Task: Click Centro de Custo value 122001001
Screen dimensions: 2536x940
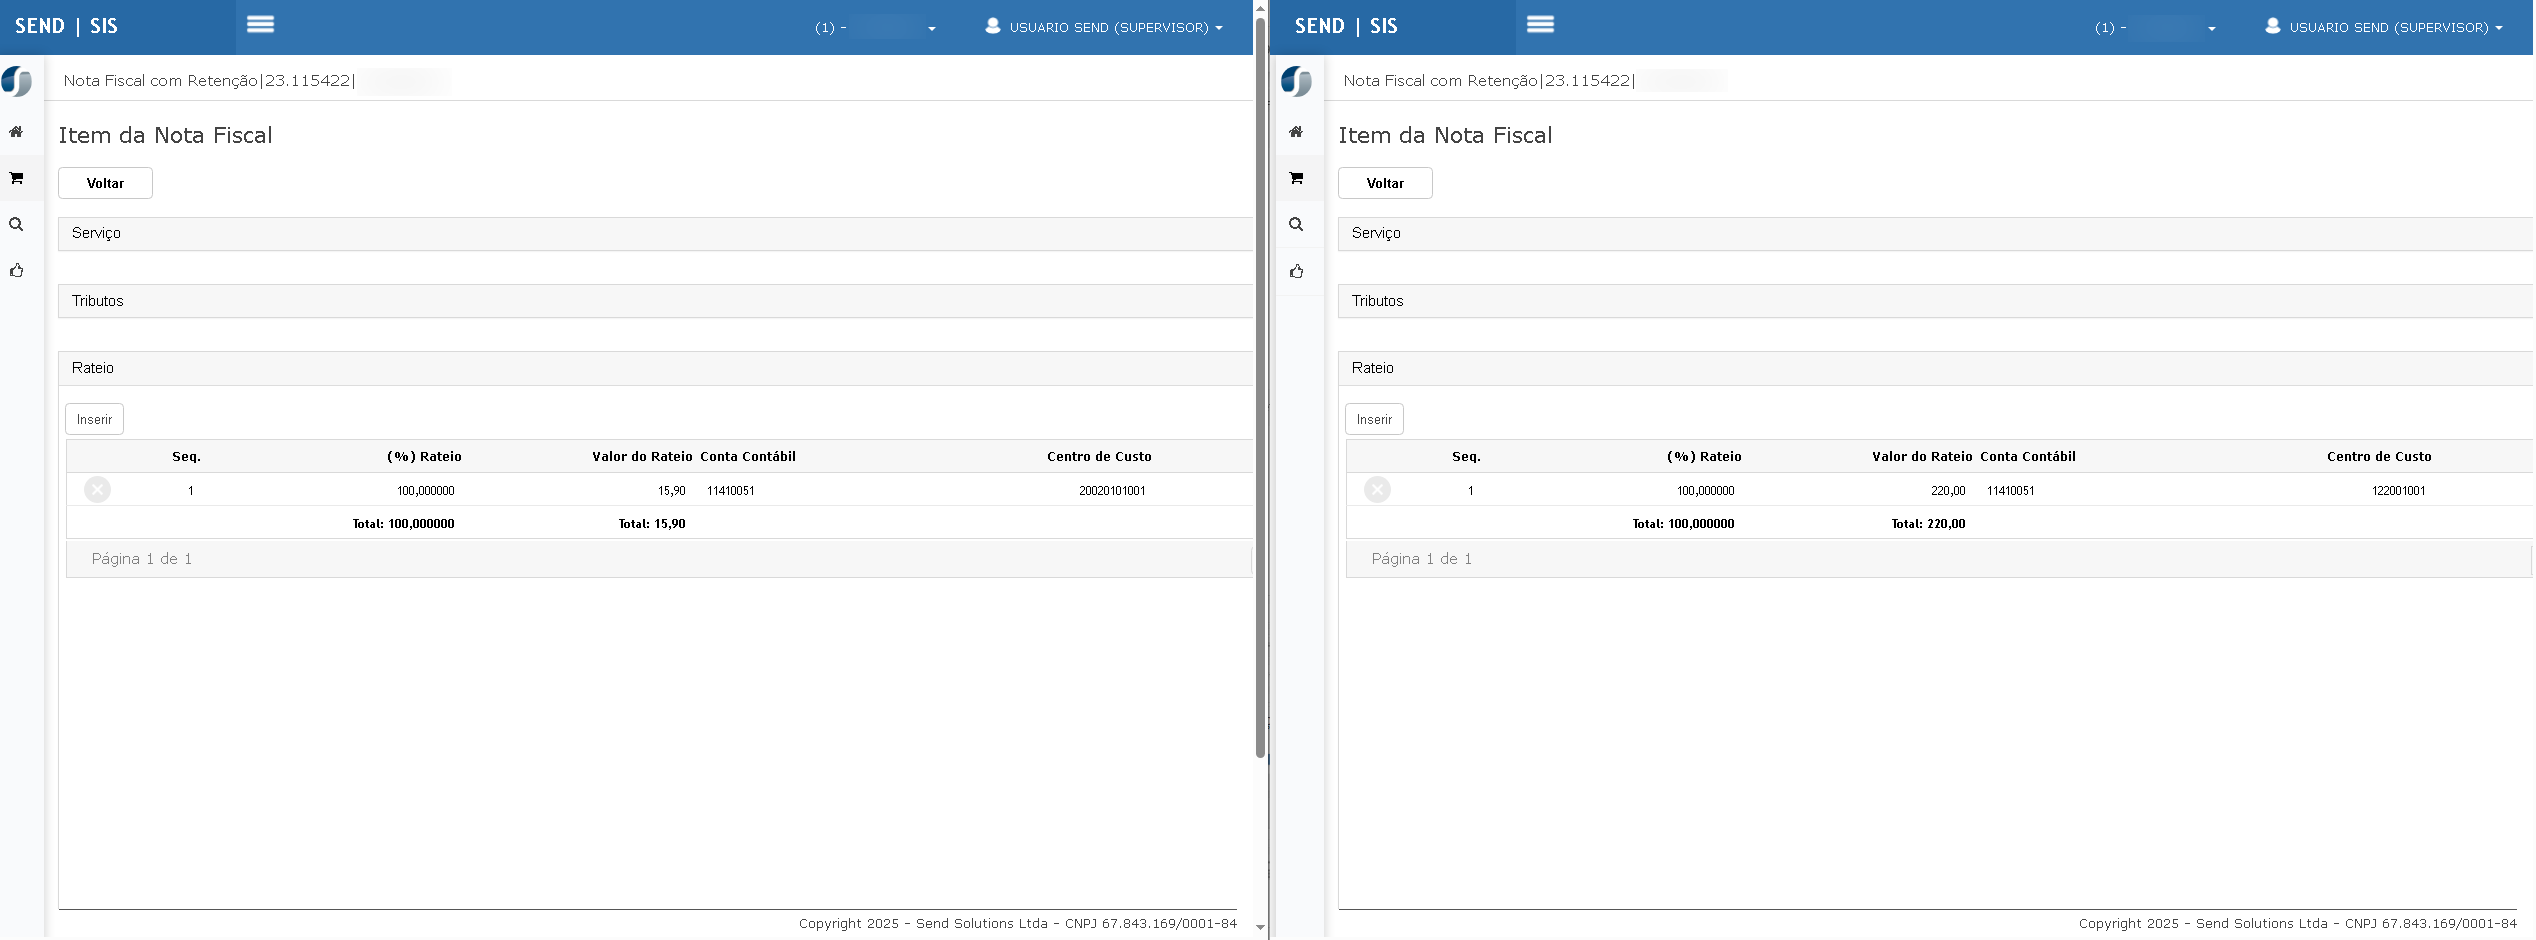Action: 2398,491
